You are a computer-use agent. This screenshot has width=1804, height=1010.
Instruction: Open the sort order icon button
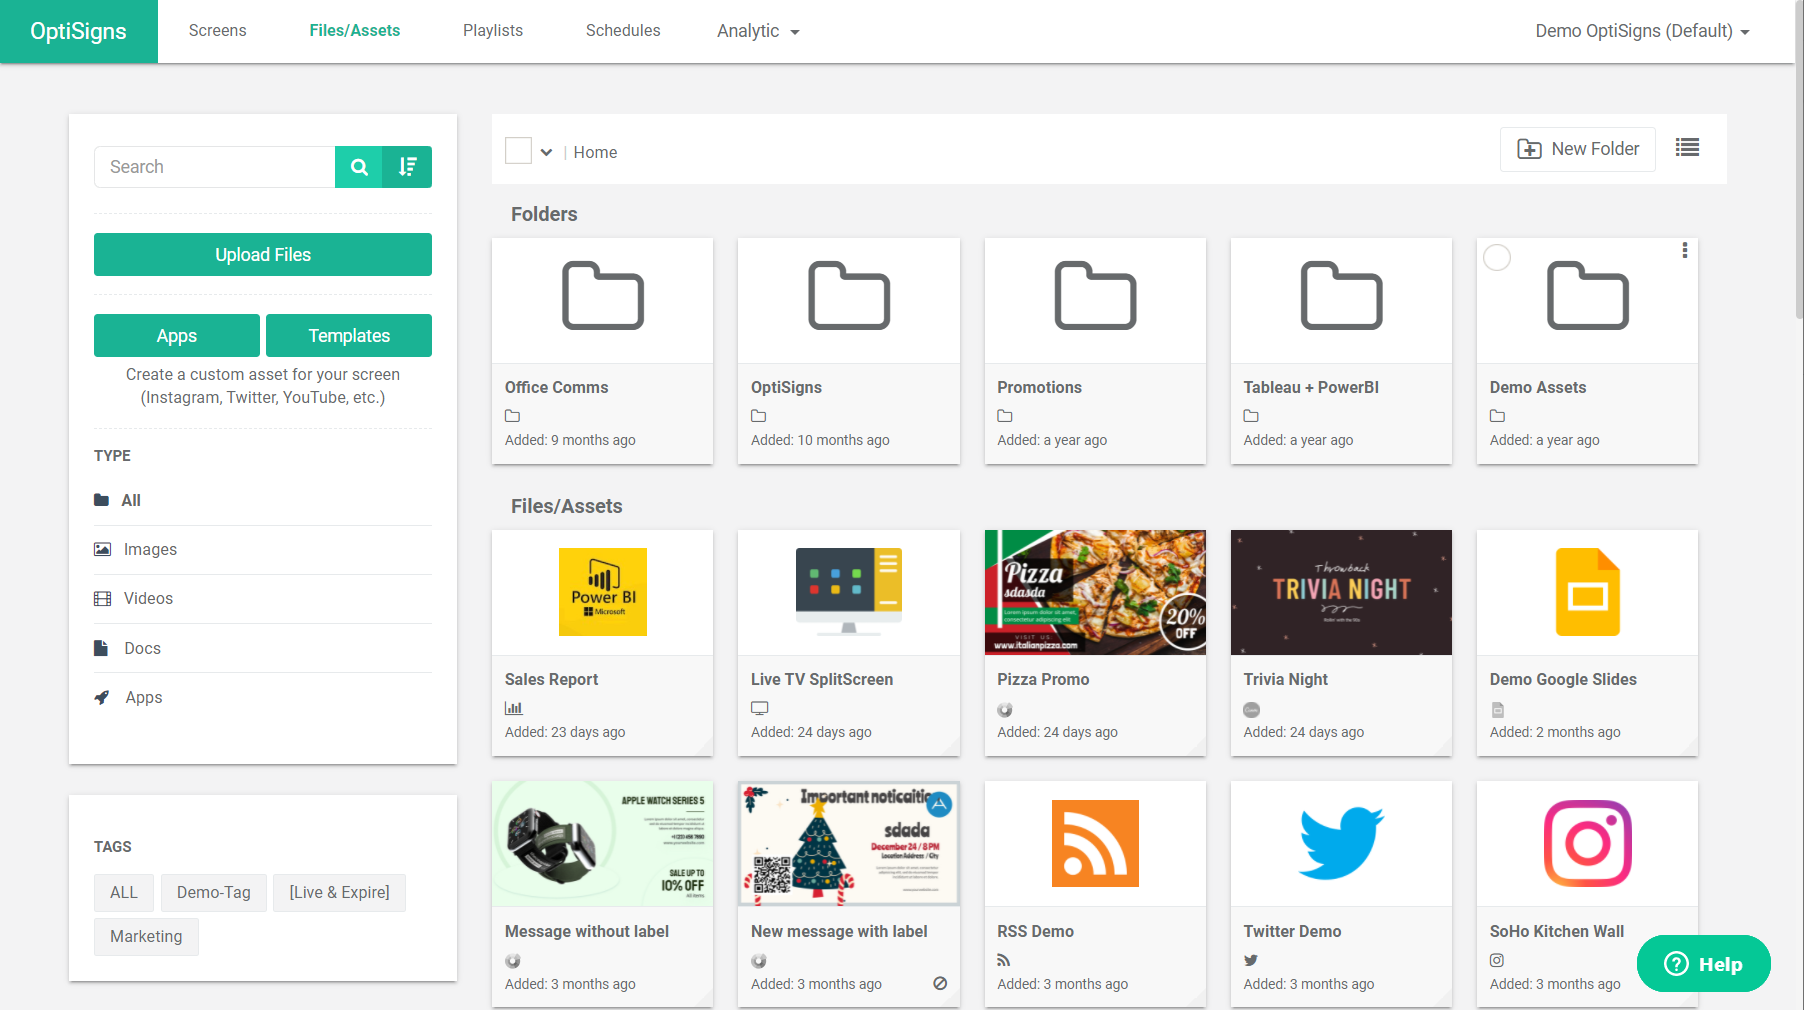[408, 167]
